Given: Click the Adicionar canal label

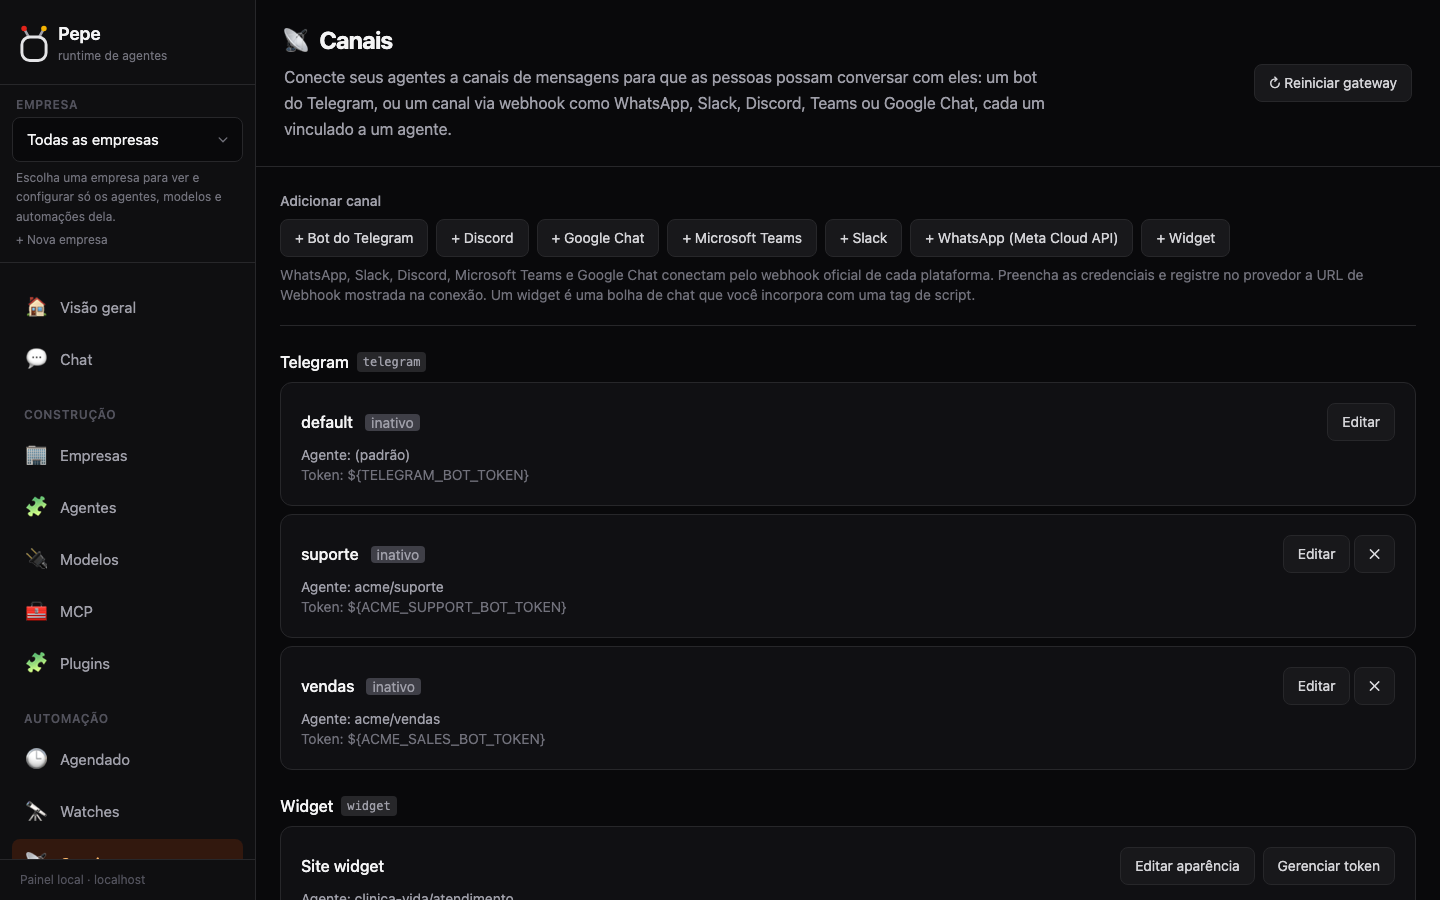Looking at the screenshot, I should pyautogui.click(x=330, y=201).
